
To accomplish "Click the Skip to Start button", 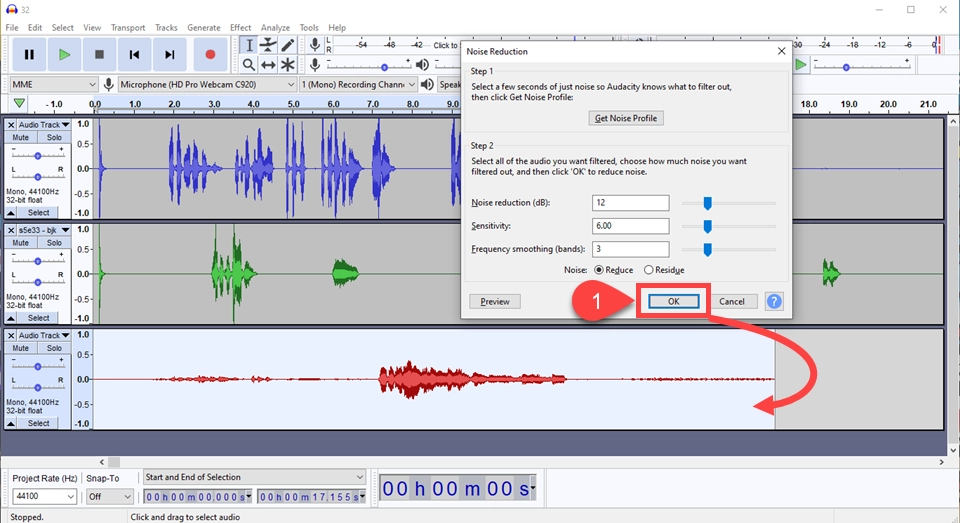I will [134, 55].
